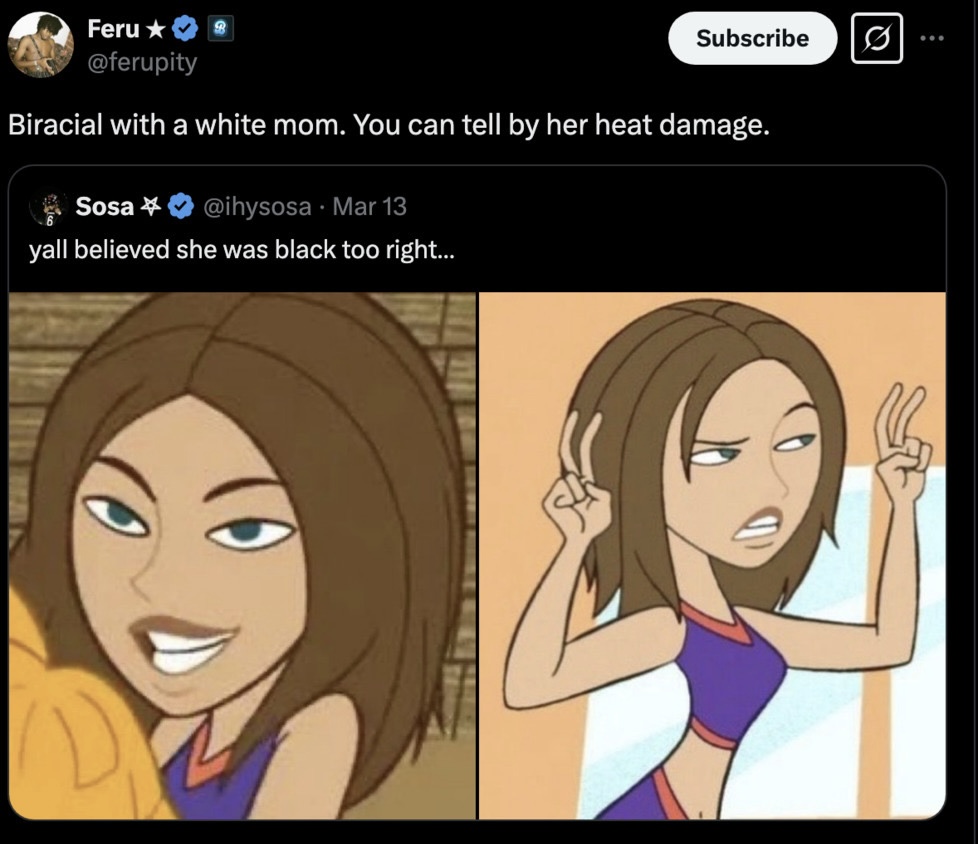Screen dimensions: 978x844
Task: Open the @ferupity handle link
Action: tap(142, 62)
